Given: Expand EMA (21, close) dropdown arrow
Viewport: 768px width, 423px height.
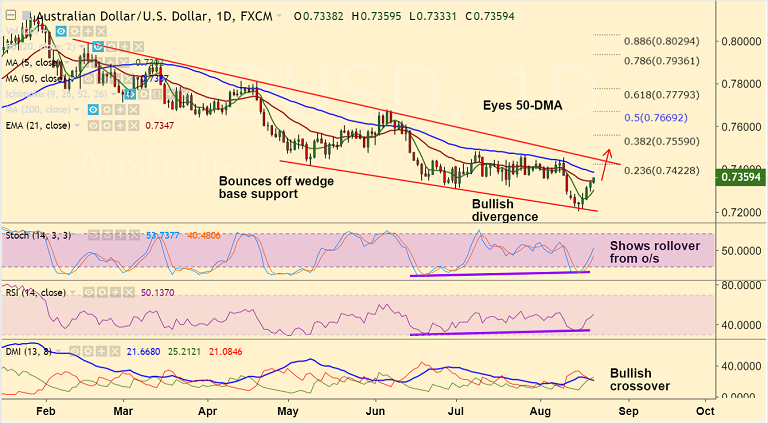Looking at the screenshot, I should pos(77,126).
